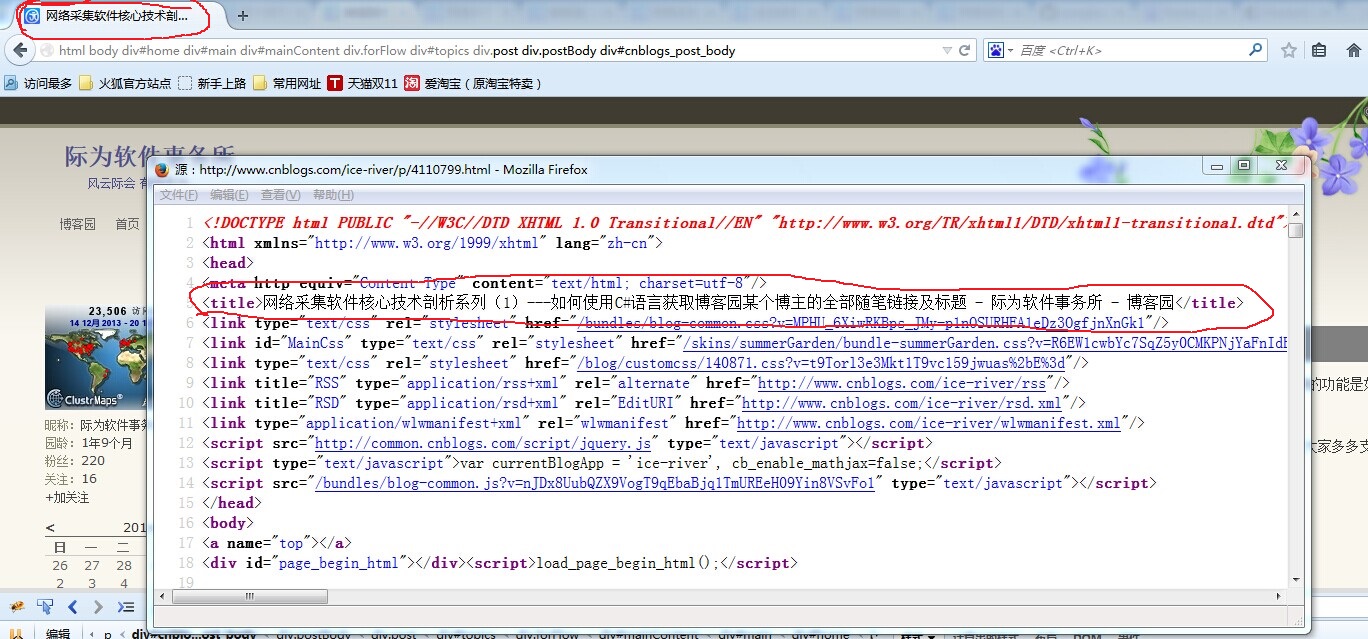The width and height of the screenshot is (1368, 639).
Task: Open 新手上路 bookmark
Action: [212, 84]
